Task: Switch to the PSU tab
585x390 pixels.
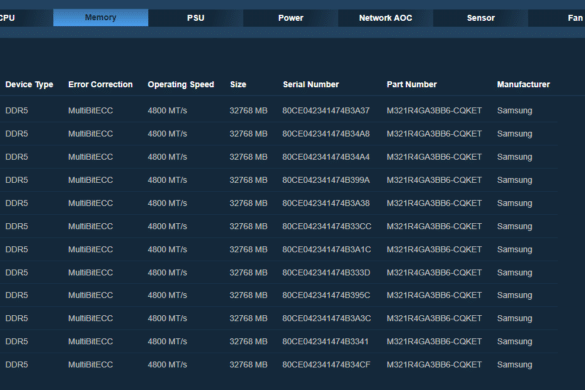Action: coord(195,18)
